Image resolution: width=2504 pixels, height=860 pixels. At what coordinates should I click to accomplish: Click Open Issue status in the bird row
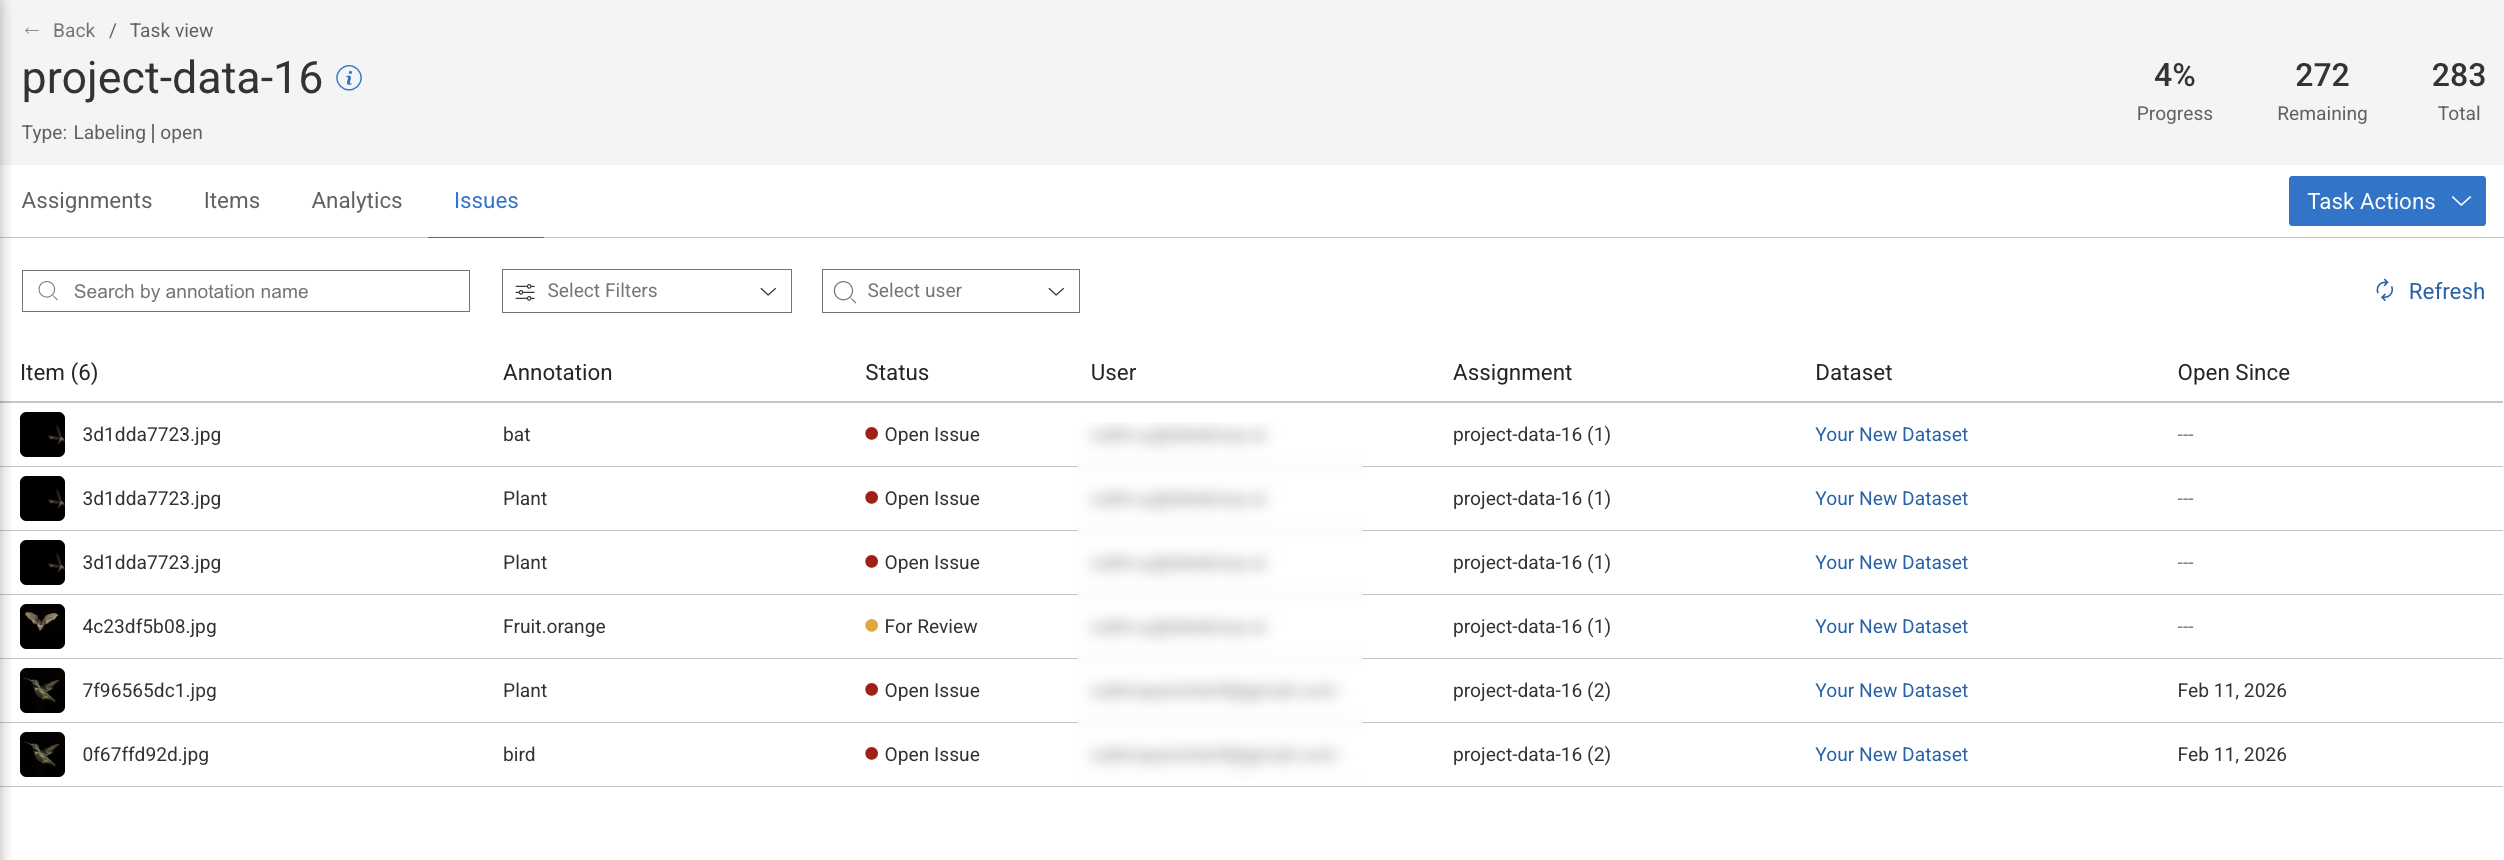tap(922, 755)
